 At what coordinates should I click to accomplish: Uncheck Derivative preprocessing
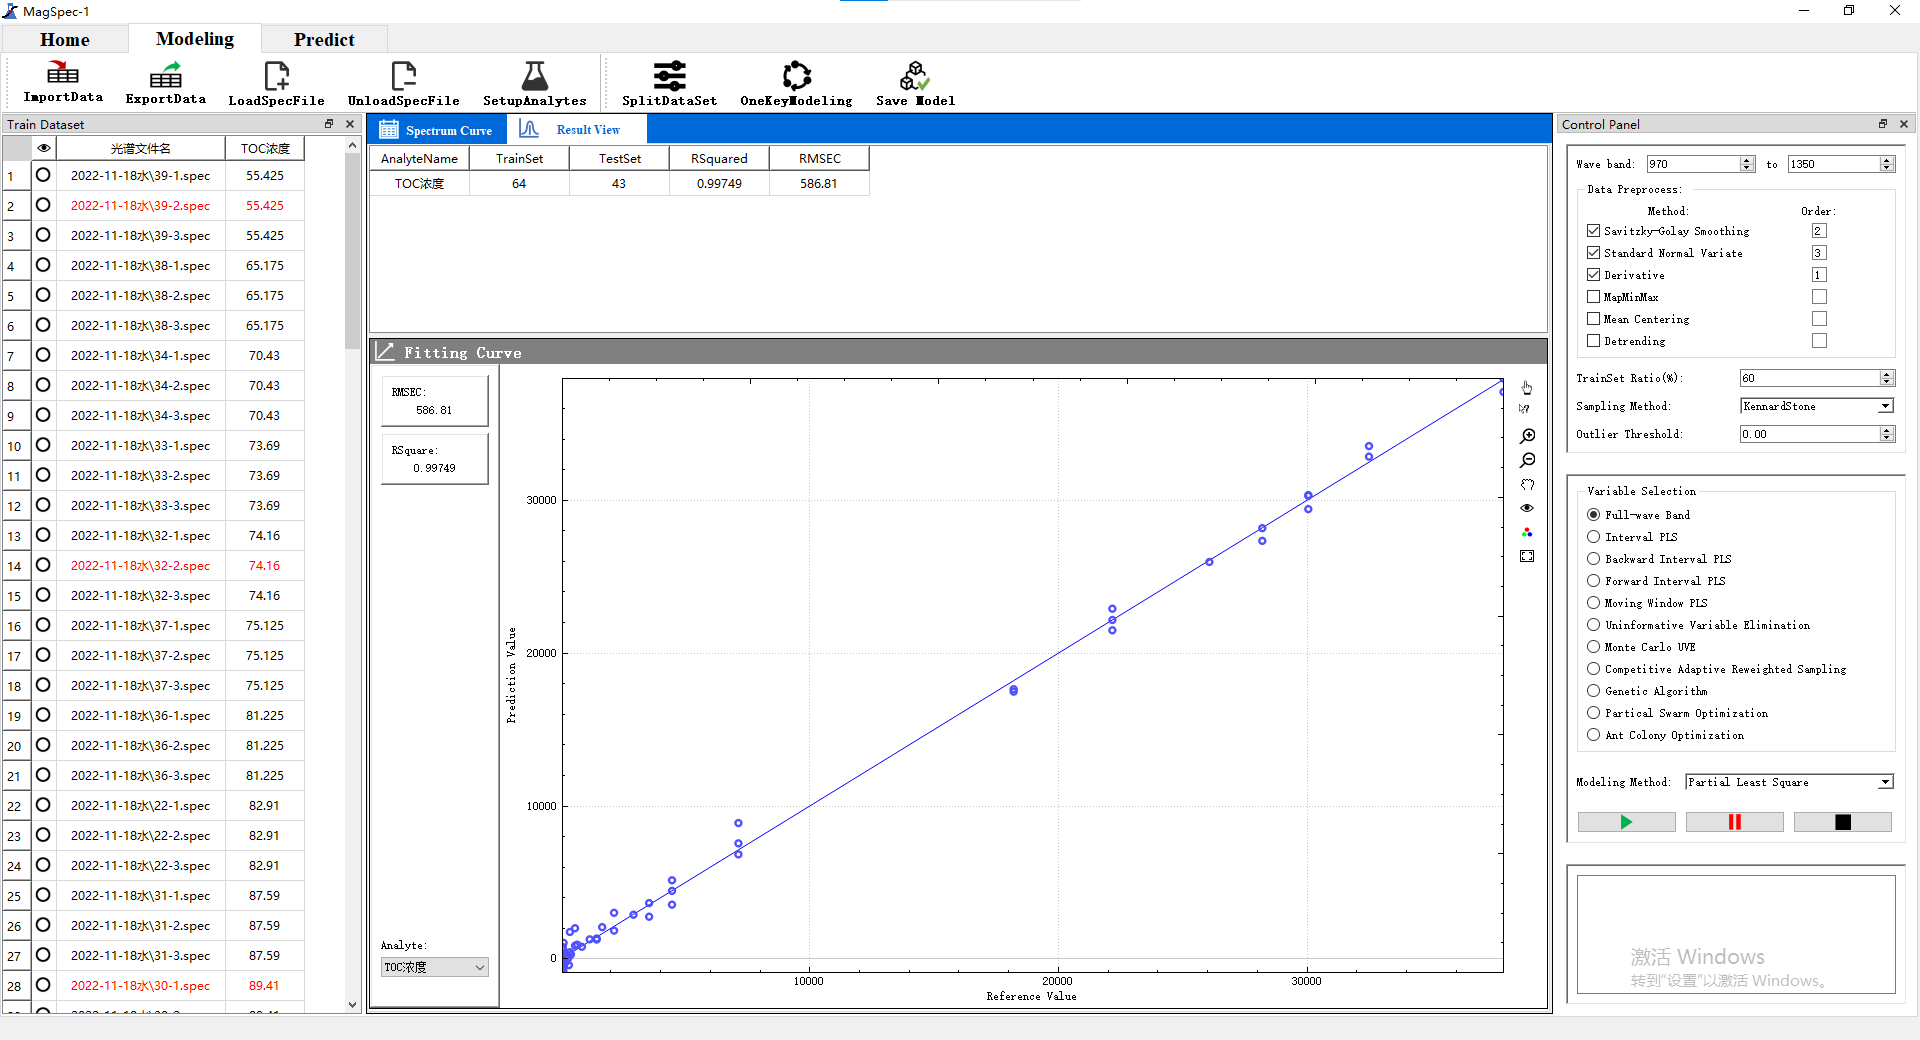tap(1593, 275)
